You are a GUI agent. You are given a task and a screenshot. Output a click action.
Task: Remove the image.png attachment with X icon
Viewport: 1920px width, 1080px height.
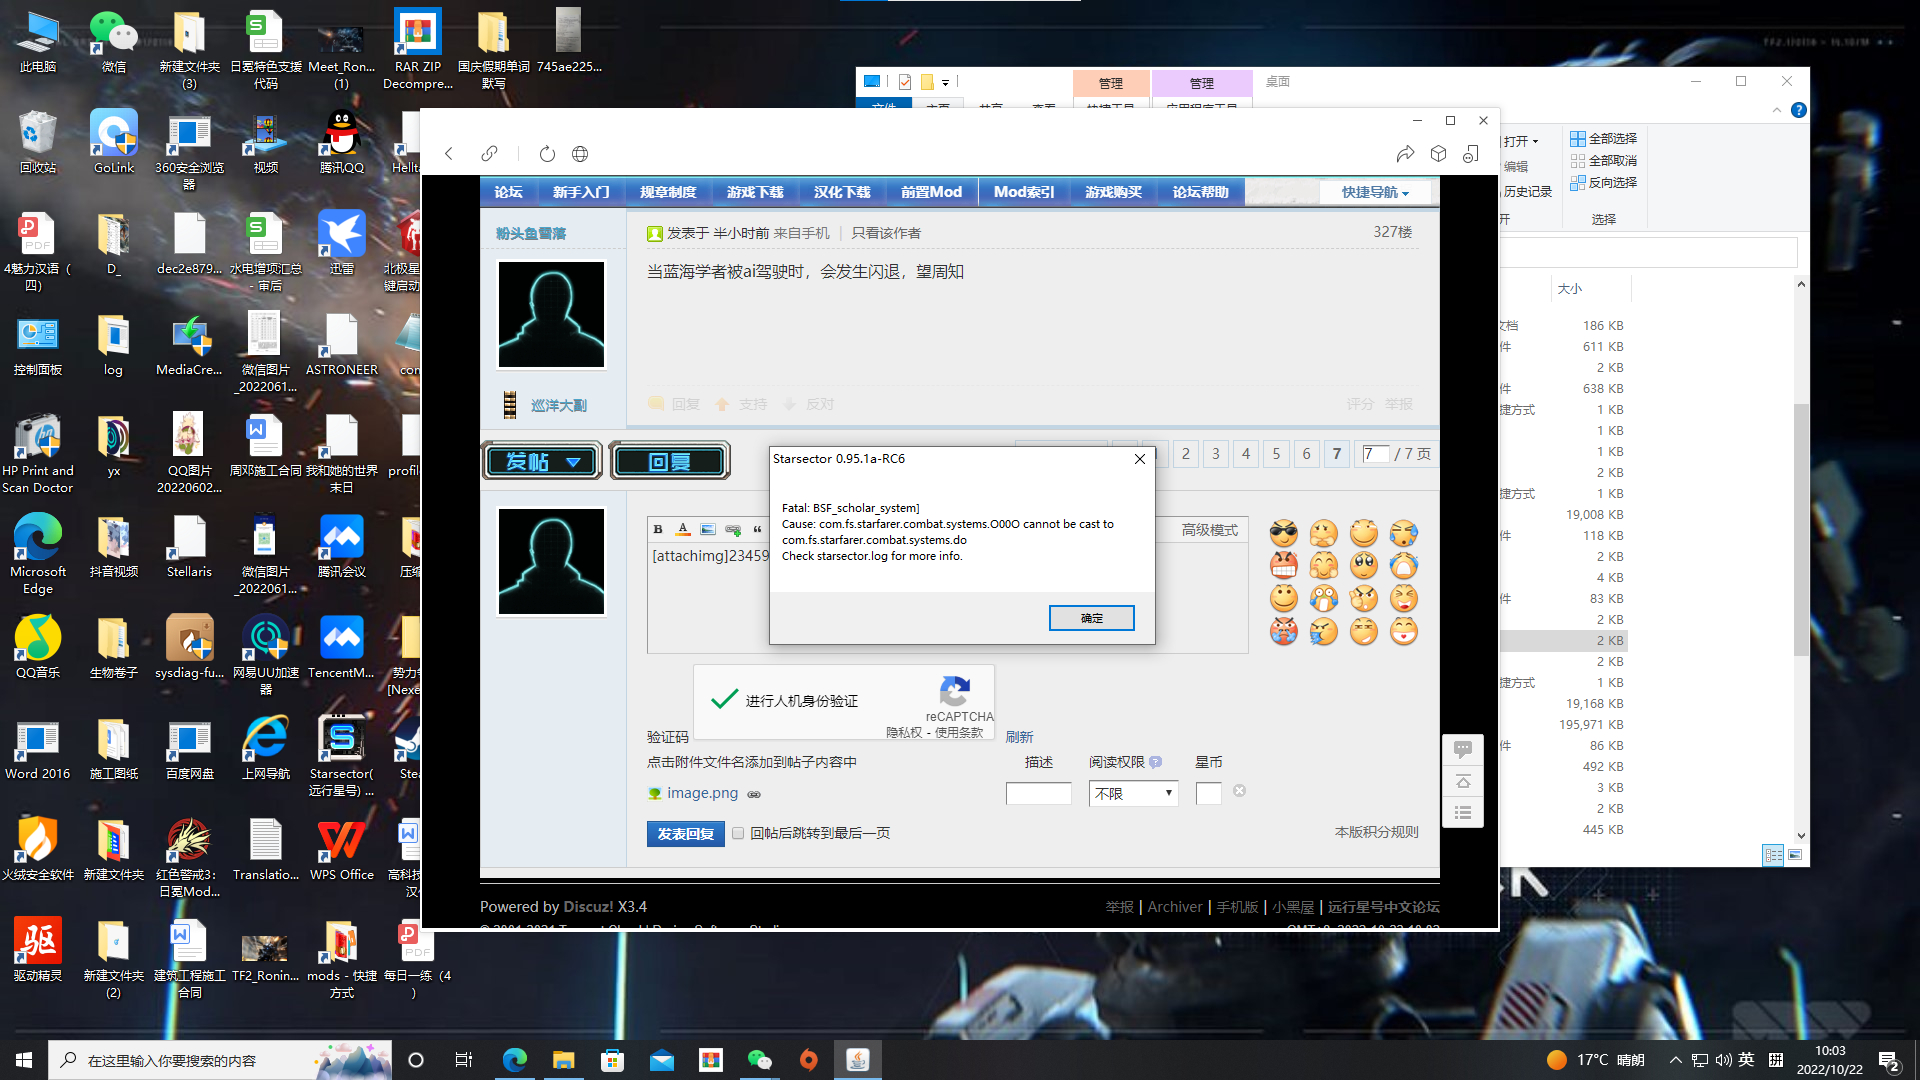click(1239, 791)
